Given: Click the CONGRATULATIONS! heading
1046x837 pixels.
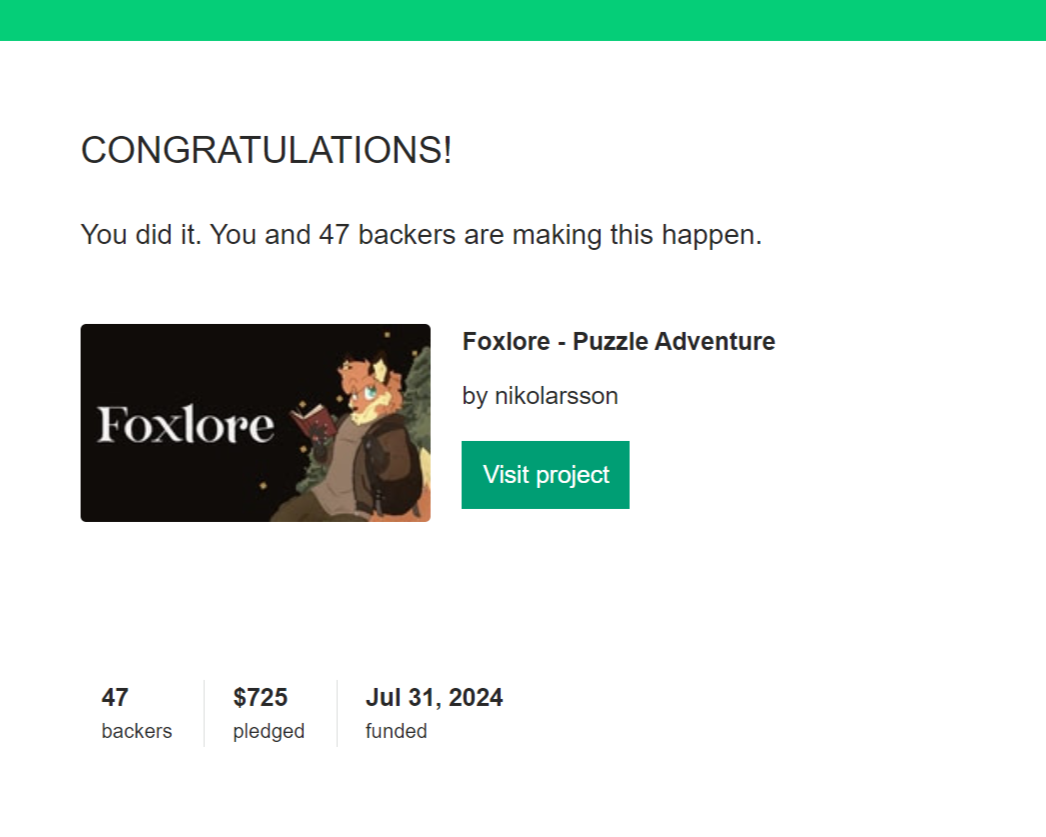Looking at the screenshot, I should 266,152.
